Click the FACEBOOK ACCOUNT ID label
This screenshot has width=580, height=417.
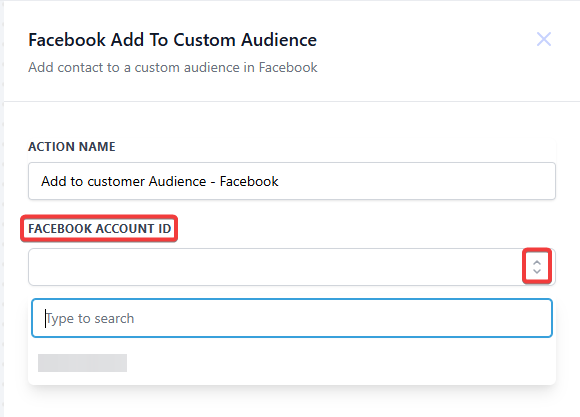click(100, 229)
